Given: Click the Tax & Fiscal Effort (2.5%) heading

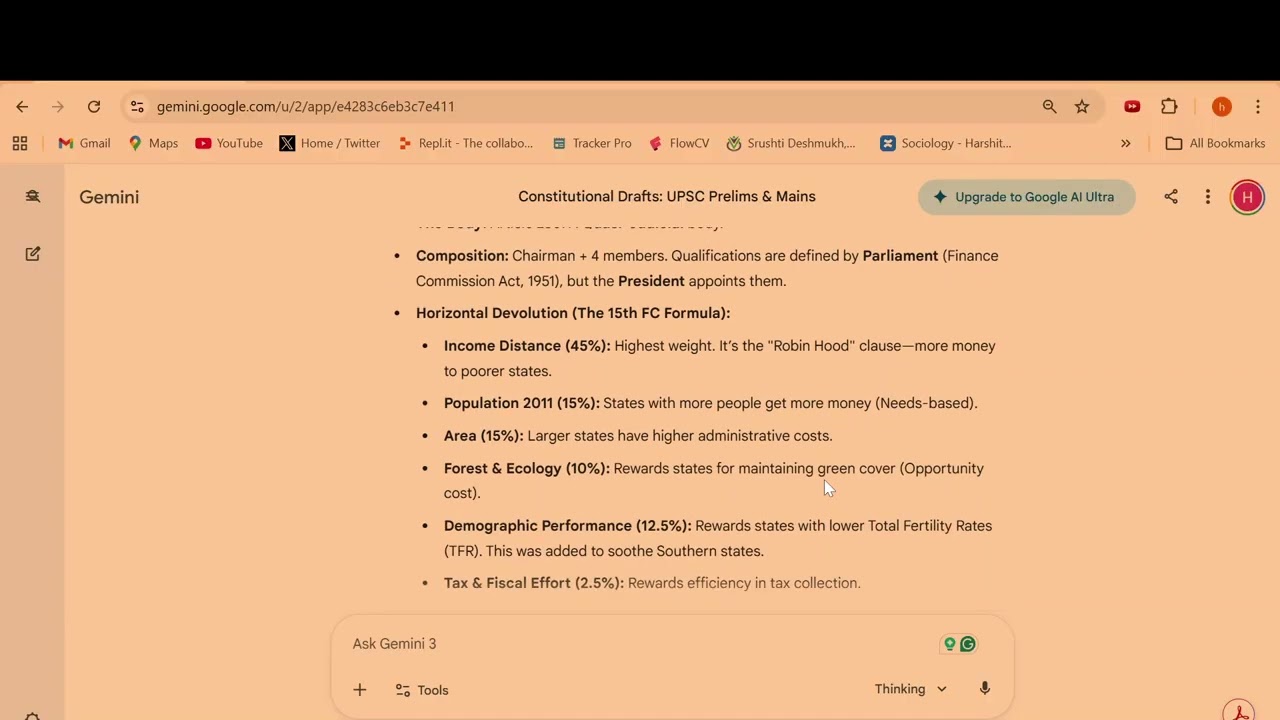Looking at the screenshot, I should click(534, 583).
